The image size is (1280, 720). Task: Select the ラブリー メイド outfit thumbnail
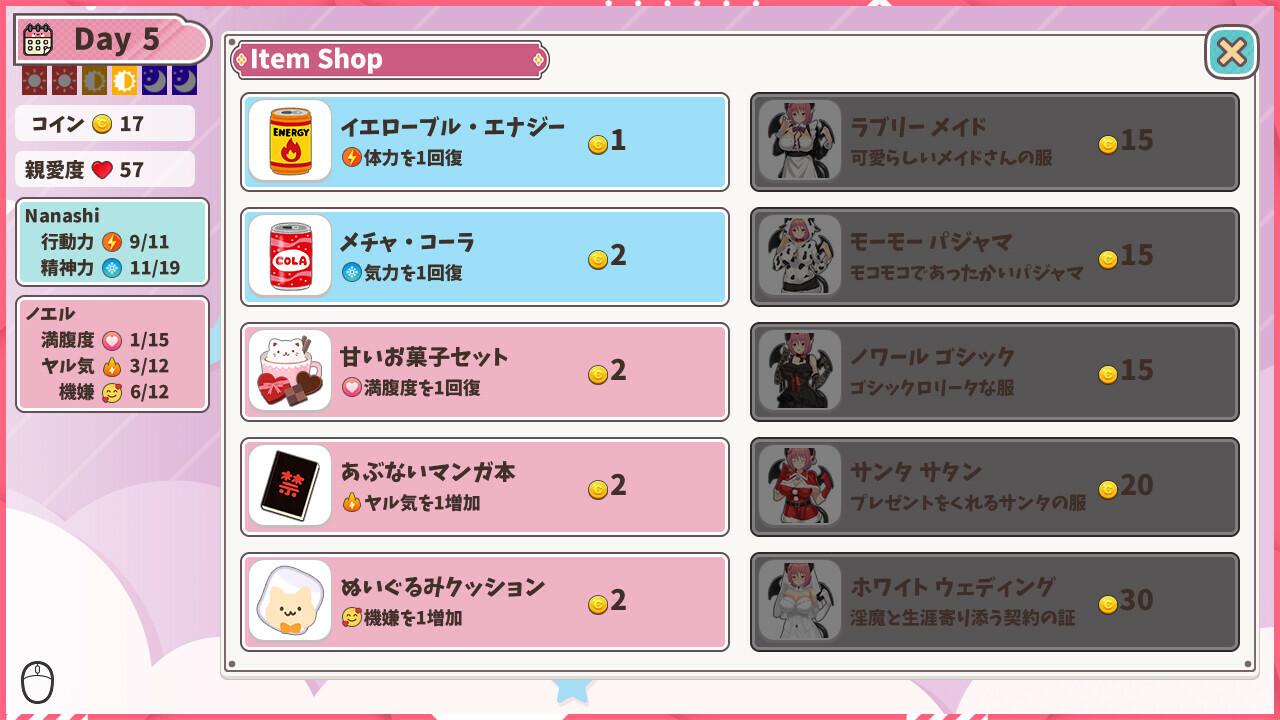800,141
